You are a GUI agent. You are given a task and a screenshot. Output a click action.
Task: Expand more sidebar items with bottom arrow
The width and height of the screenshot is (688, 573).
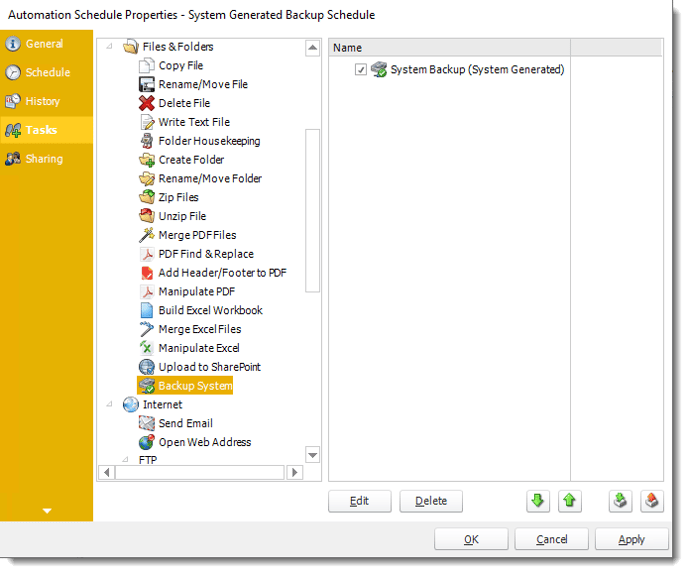(47, 511)
